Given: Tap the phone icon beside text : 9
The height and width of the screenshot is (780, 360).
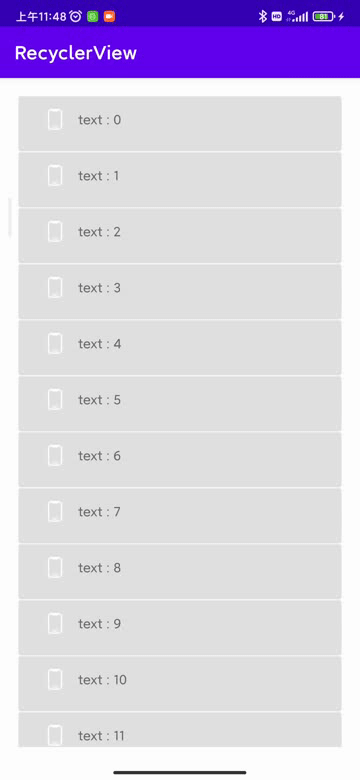Looking at the screenshot, I should [56, 623].
